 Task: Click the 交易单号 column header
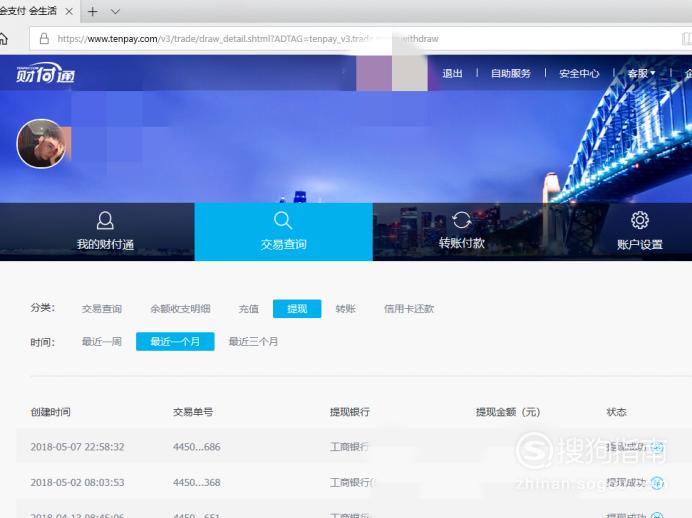point(193,412)
